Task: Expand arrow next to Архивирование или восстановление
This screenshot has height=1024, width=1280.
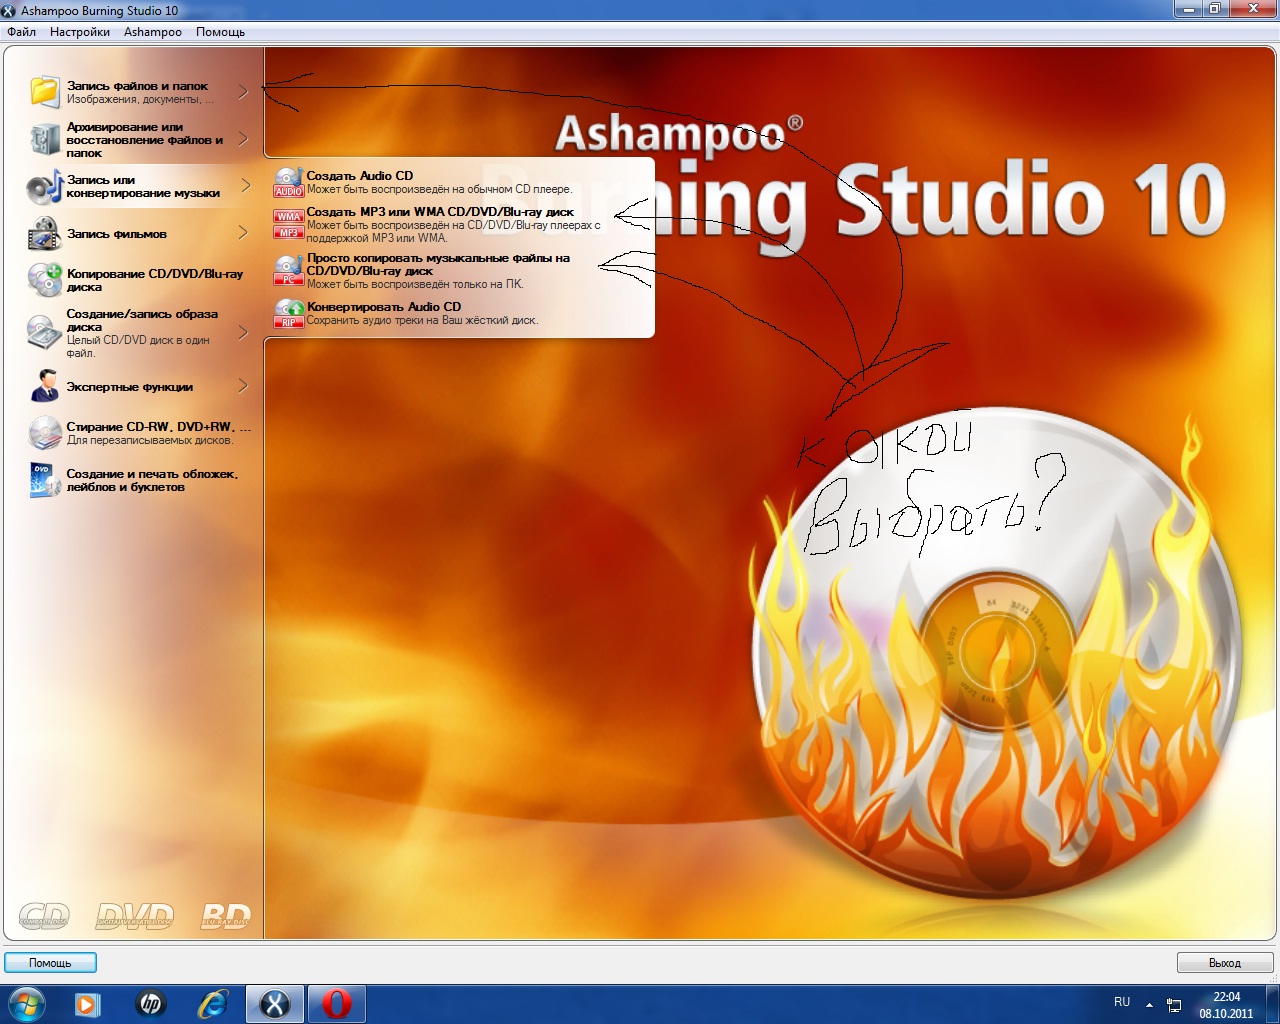Action: (x=243, y=139)
